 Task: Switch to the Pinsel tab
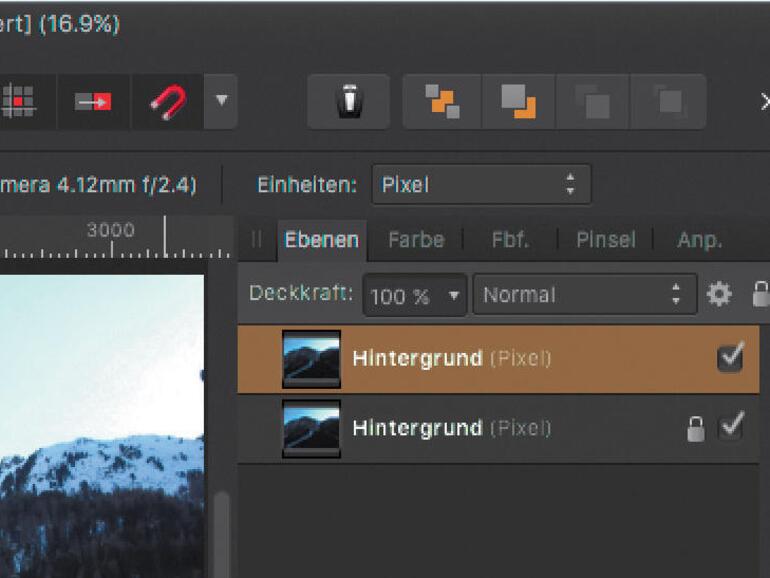[605, 240]
